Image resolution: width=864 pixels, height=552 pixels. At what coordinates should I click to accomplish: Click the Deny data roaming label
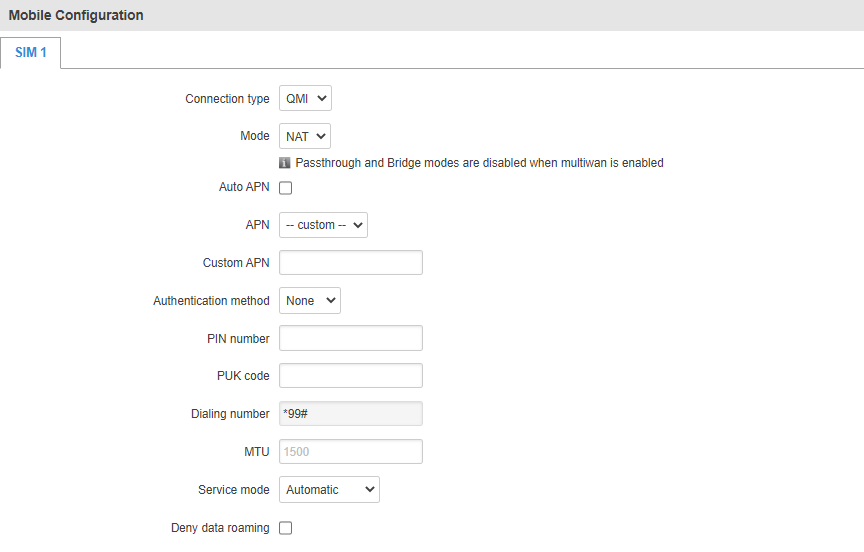point(220,528)
